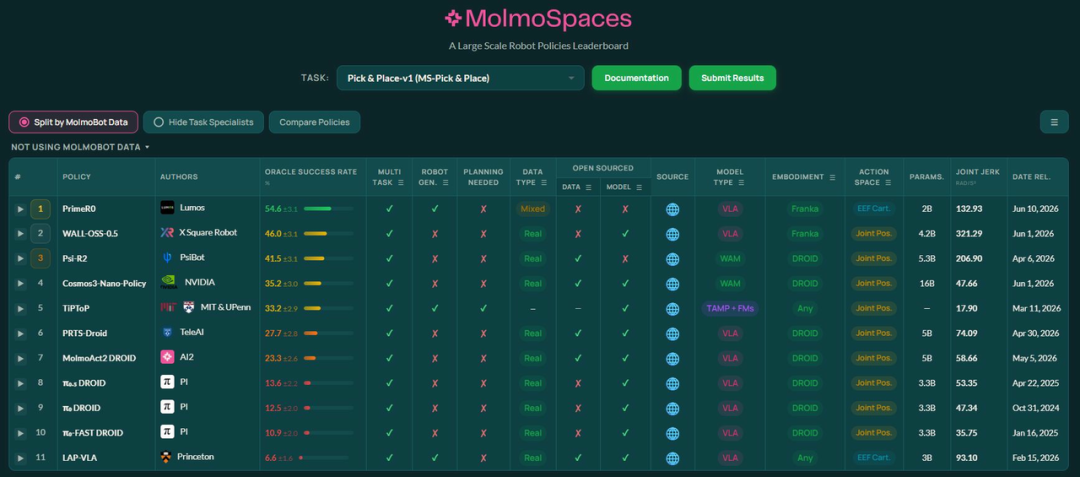Open the source globe link for TiPToP

(x=672, y=308)
